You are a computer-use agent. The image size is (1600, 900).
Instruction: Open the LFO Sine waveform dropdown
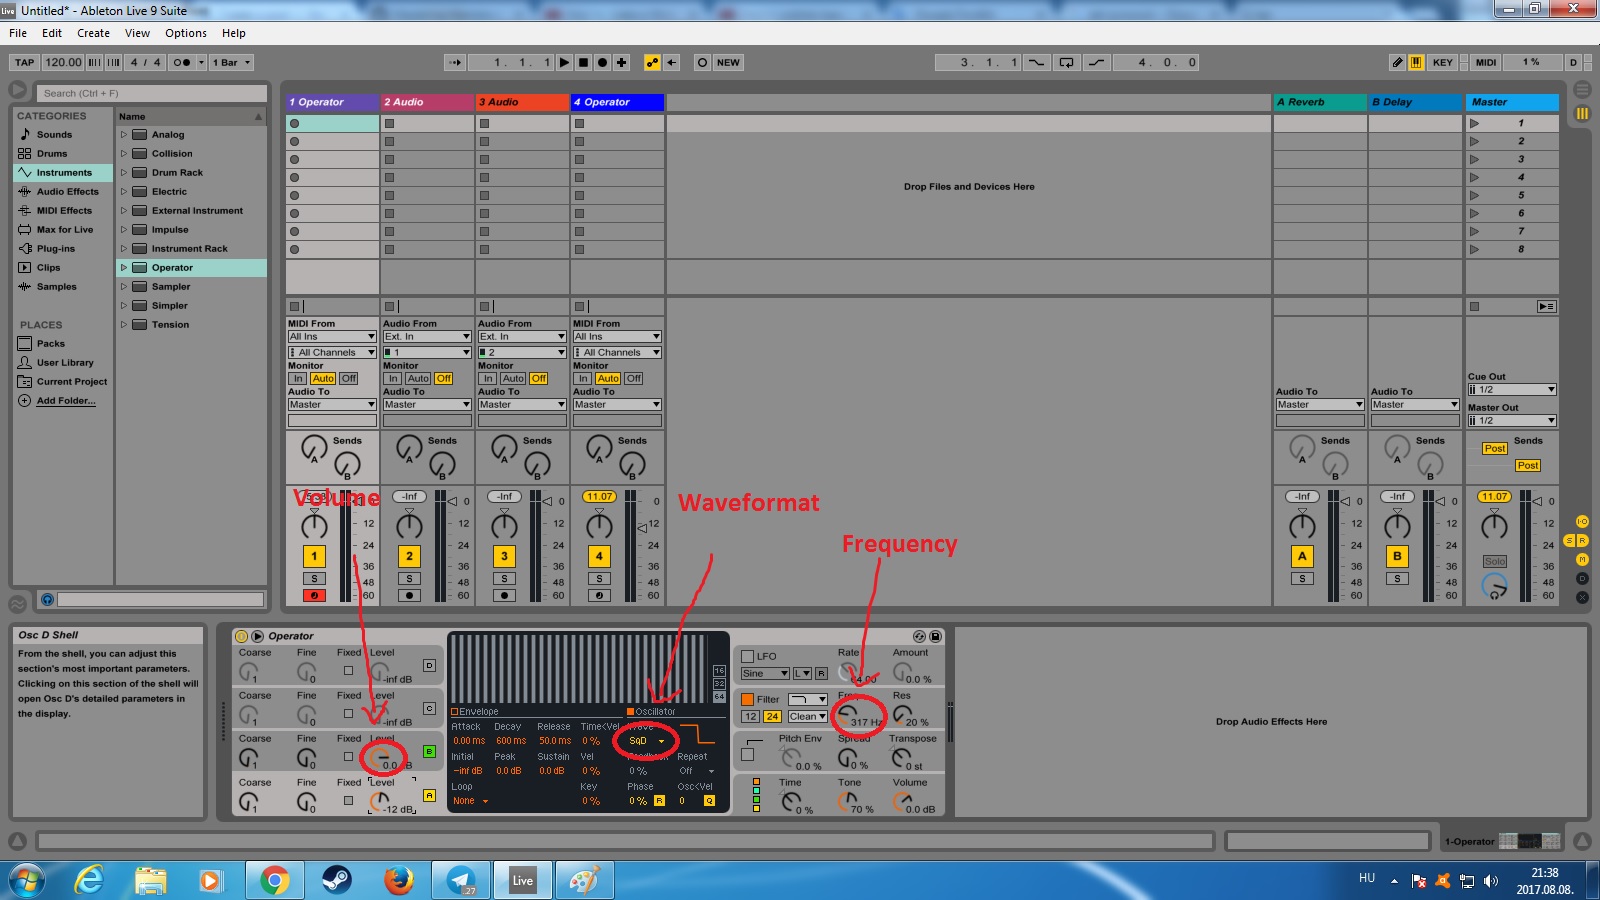[x=765, y=674]
